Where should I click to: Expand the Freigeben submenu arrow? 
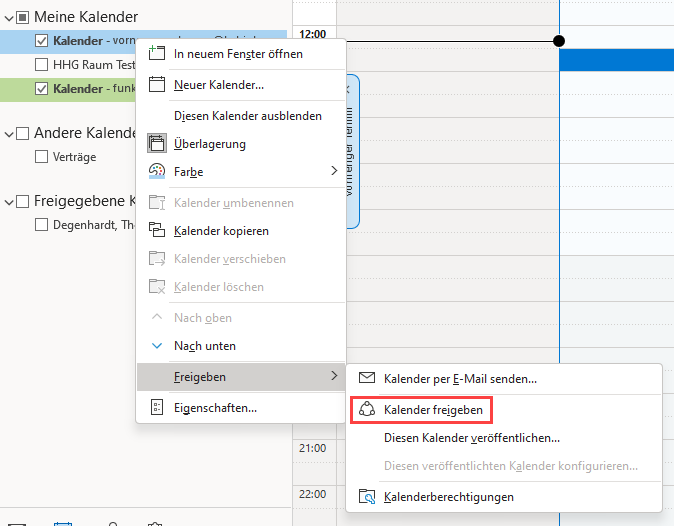pos(334,376)
